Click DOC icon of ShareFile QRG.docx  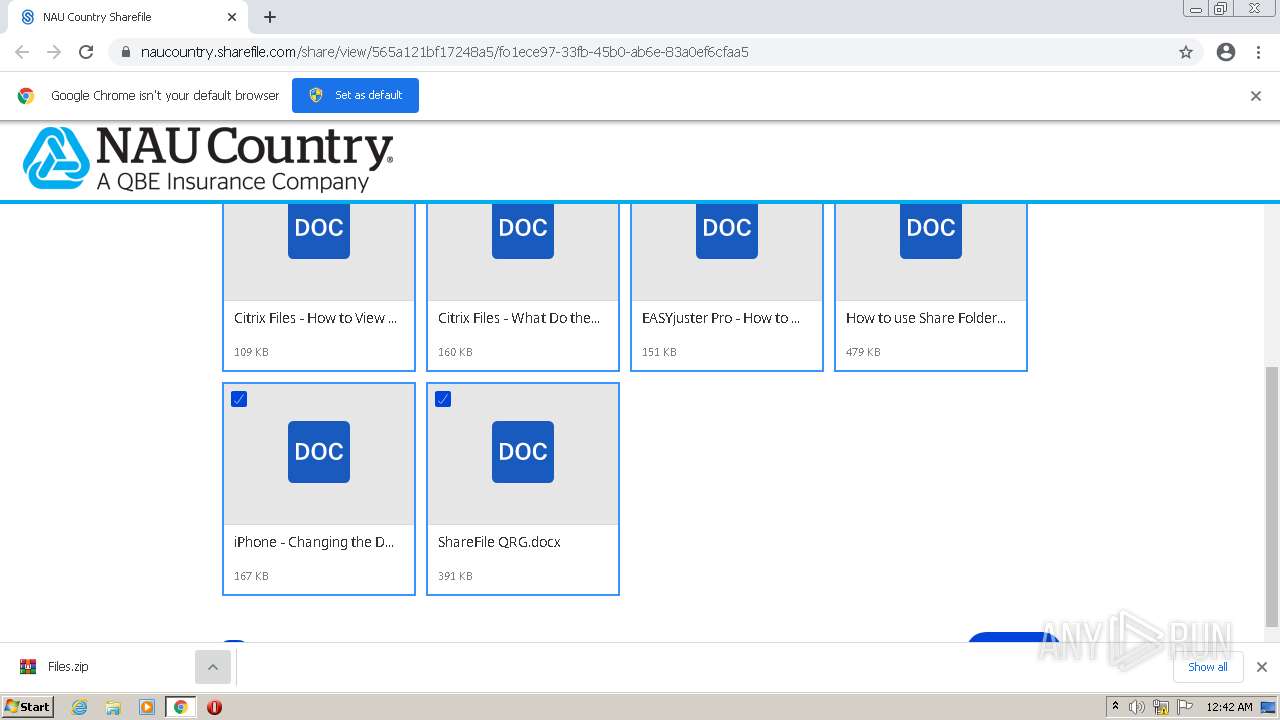pos(523,452)
